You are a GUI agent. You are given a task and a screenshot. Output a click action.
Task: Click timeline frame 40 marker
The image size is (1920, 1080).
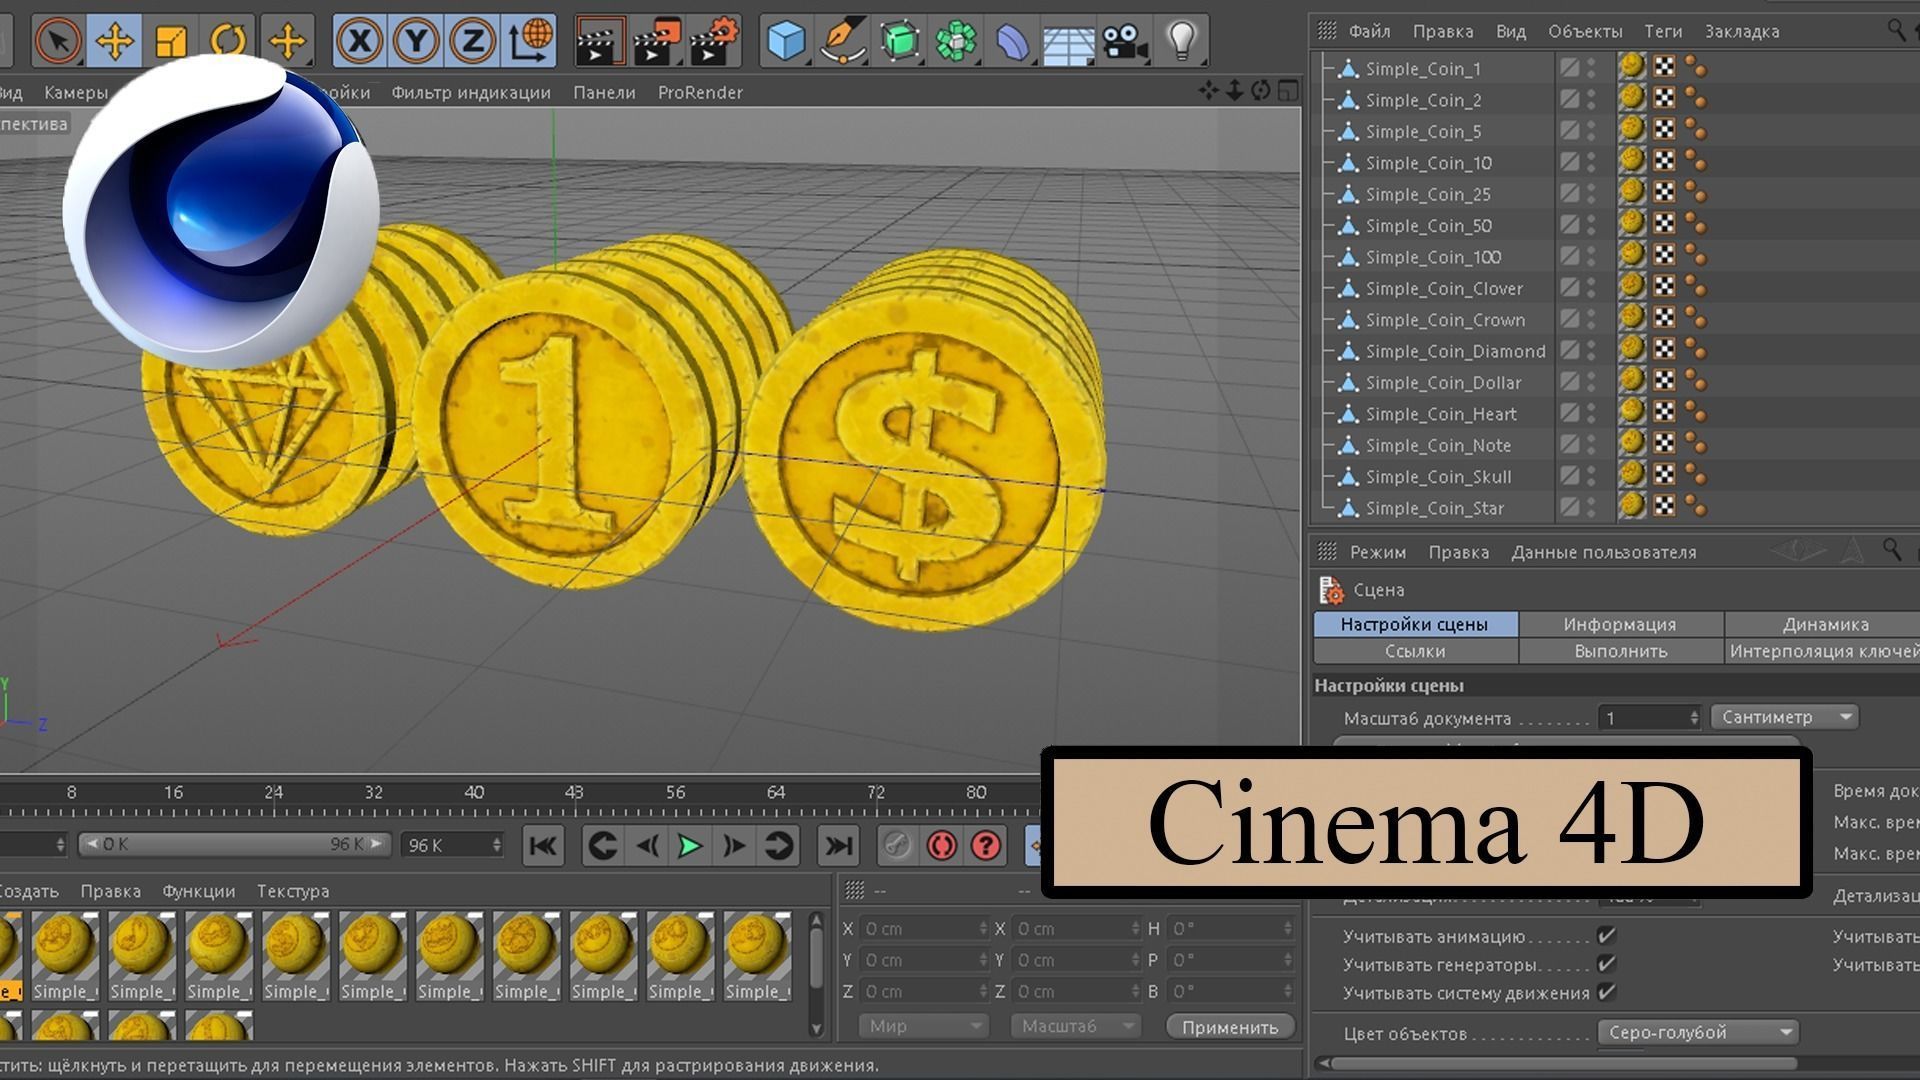(x=474, y=792)
